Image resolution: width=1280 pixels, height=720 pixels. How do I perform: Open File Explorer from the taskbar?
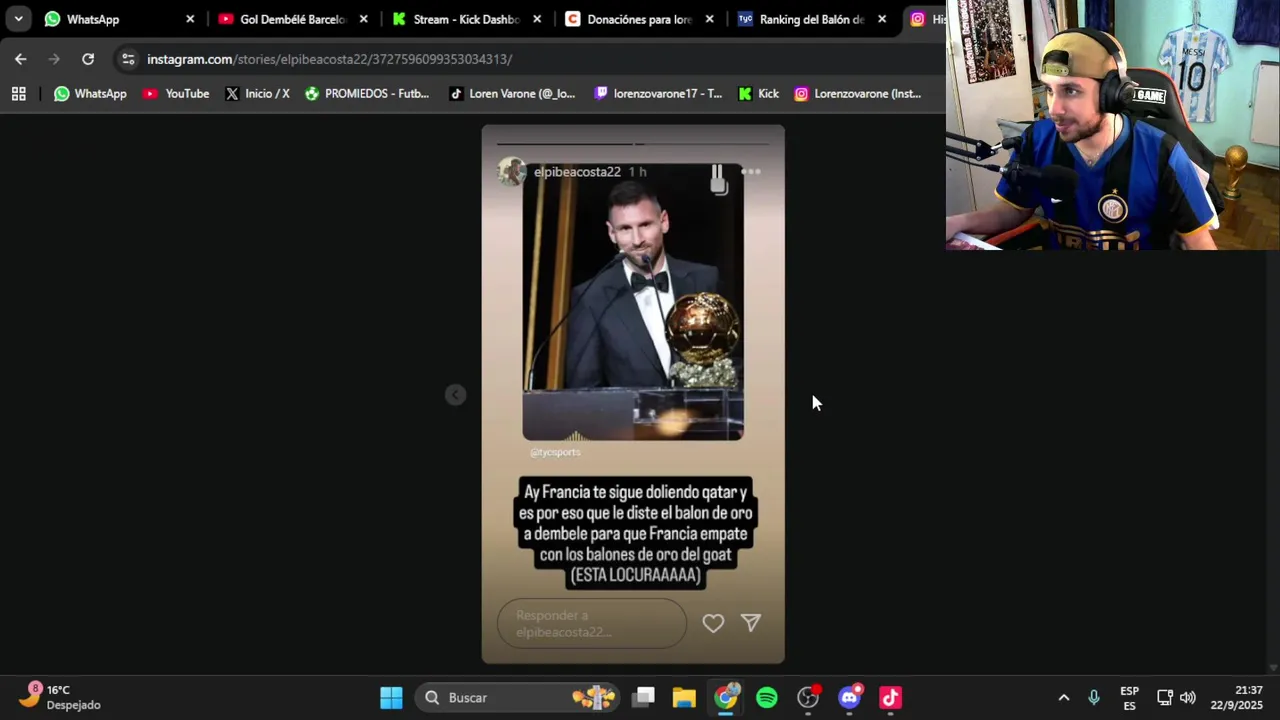click(684, 697)
